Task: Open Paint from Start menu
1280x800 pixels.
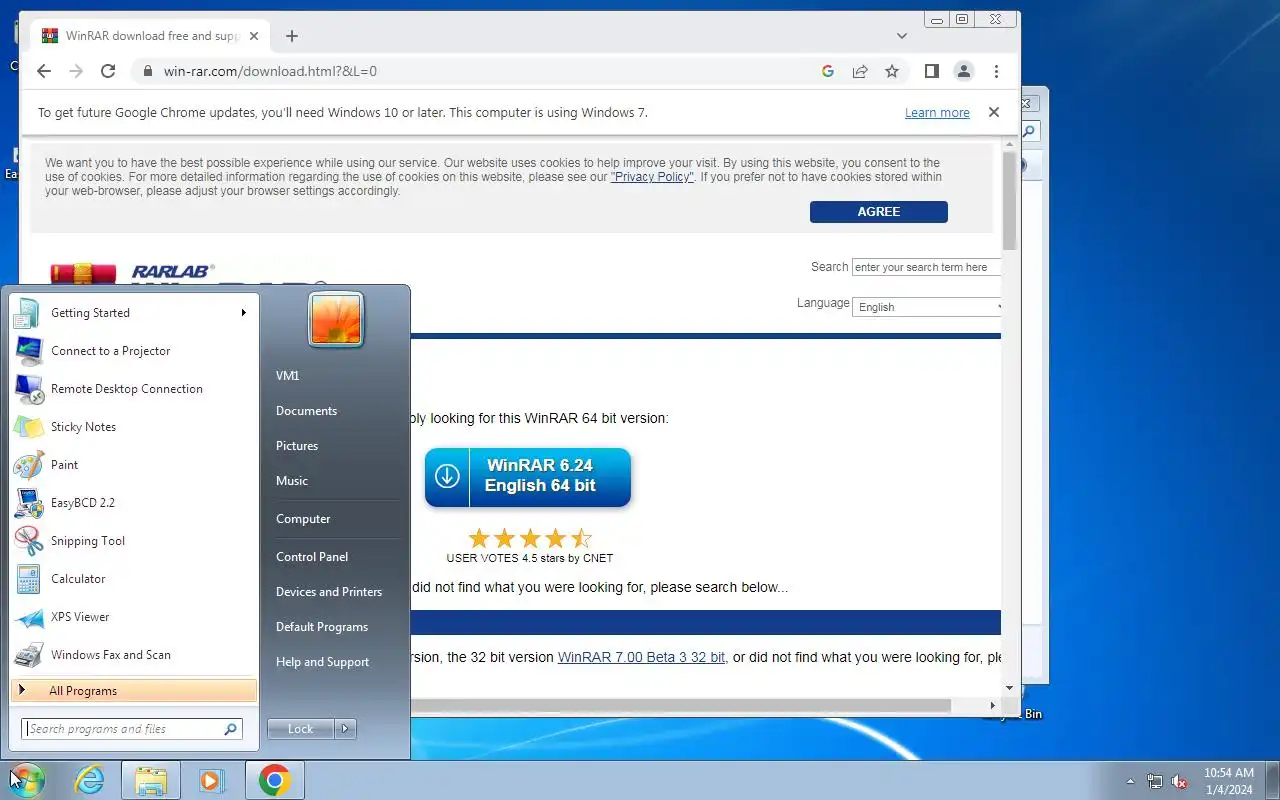Action: point(133,465)
